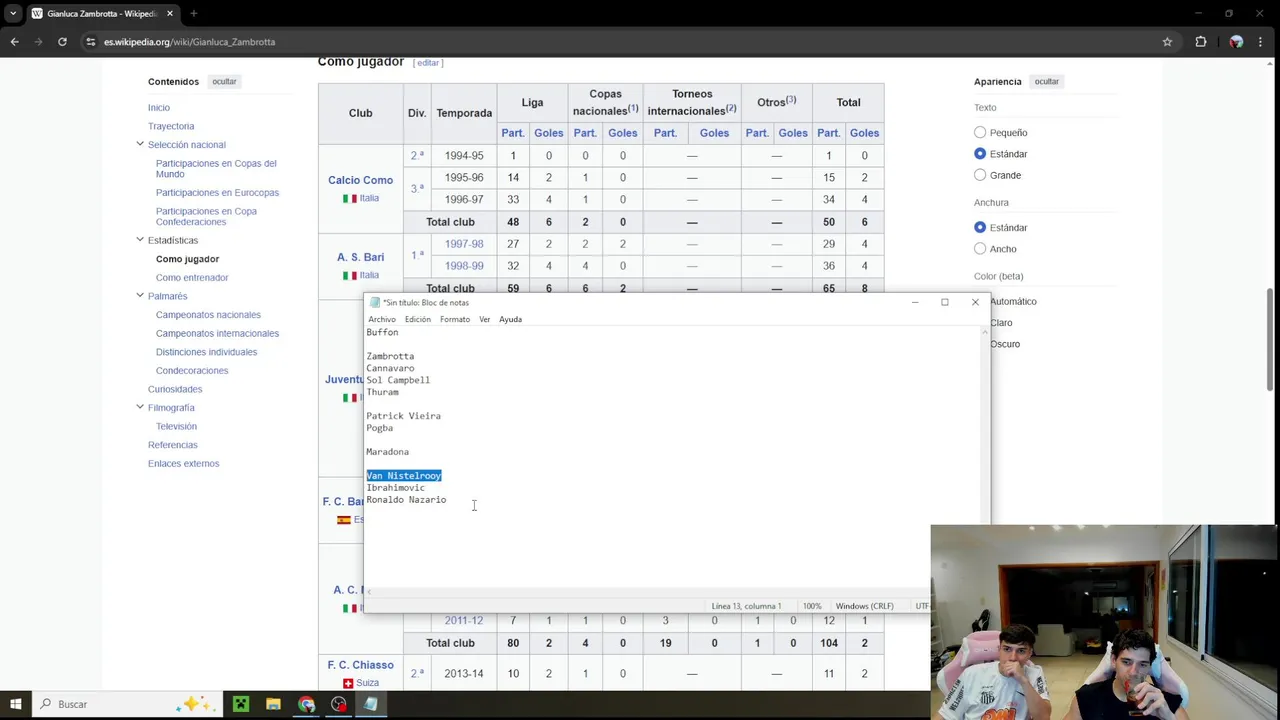This screenshot has width=1280, height=720.
Task: Collapse the Filmografía section in contents
Action: point(140,407)
